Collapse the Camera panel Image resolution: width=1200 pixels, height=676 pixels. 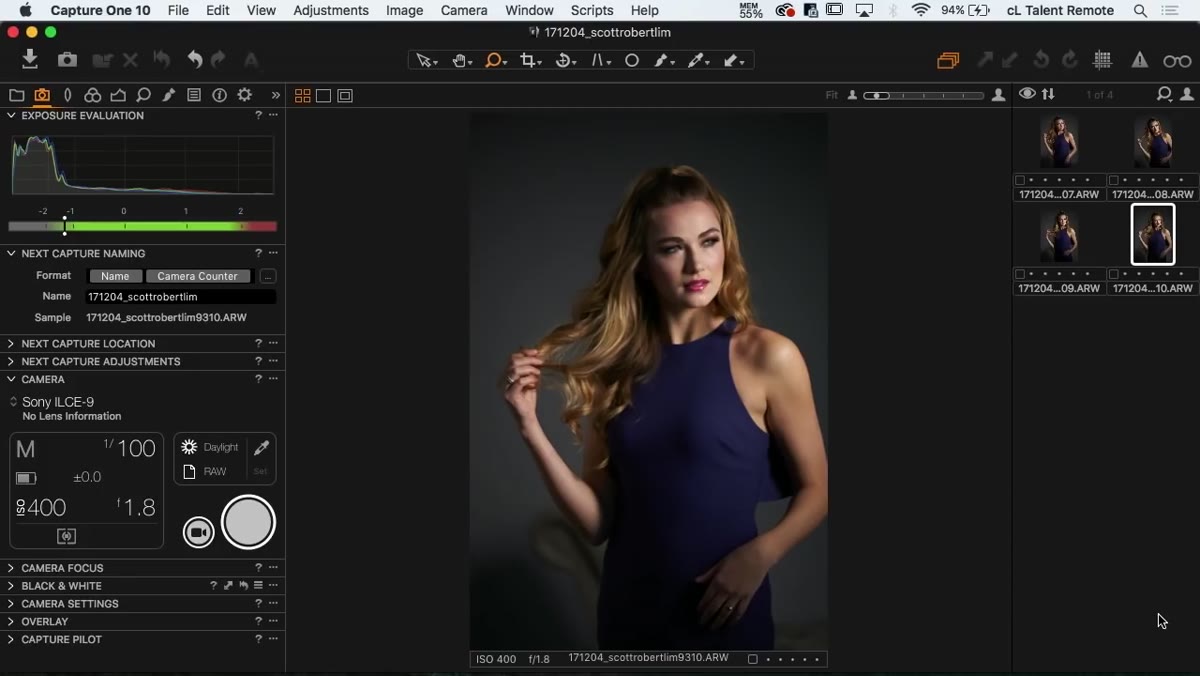point(12,380)
